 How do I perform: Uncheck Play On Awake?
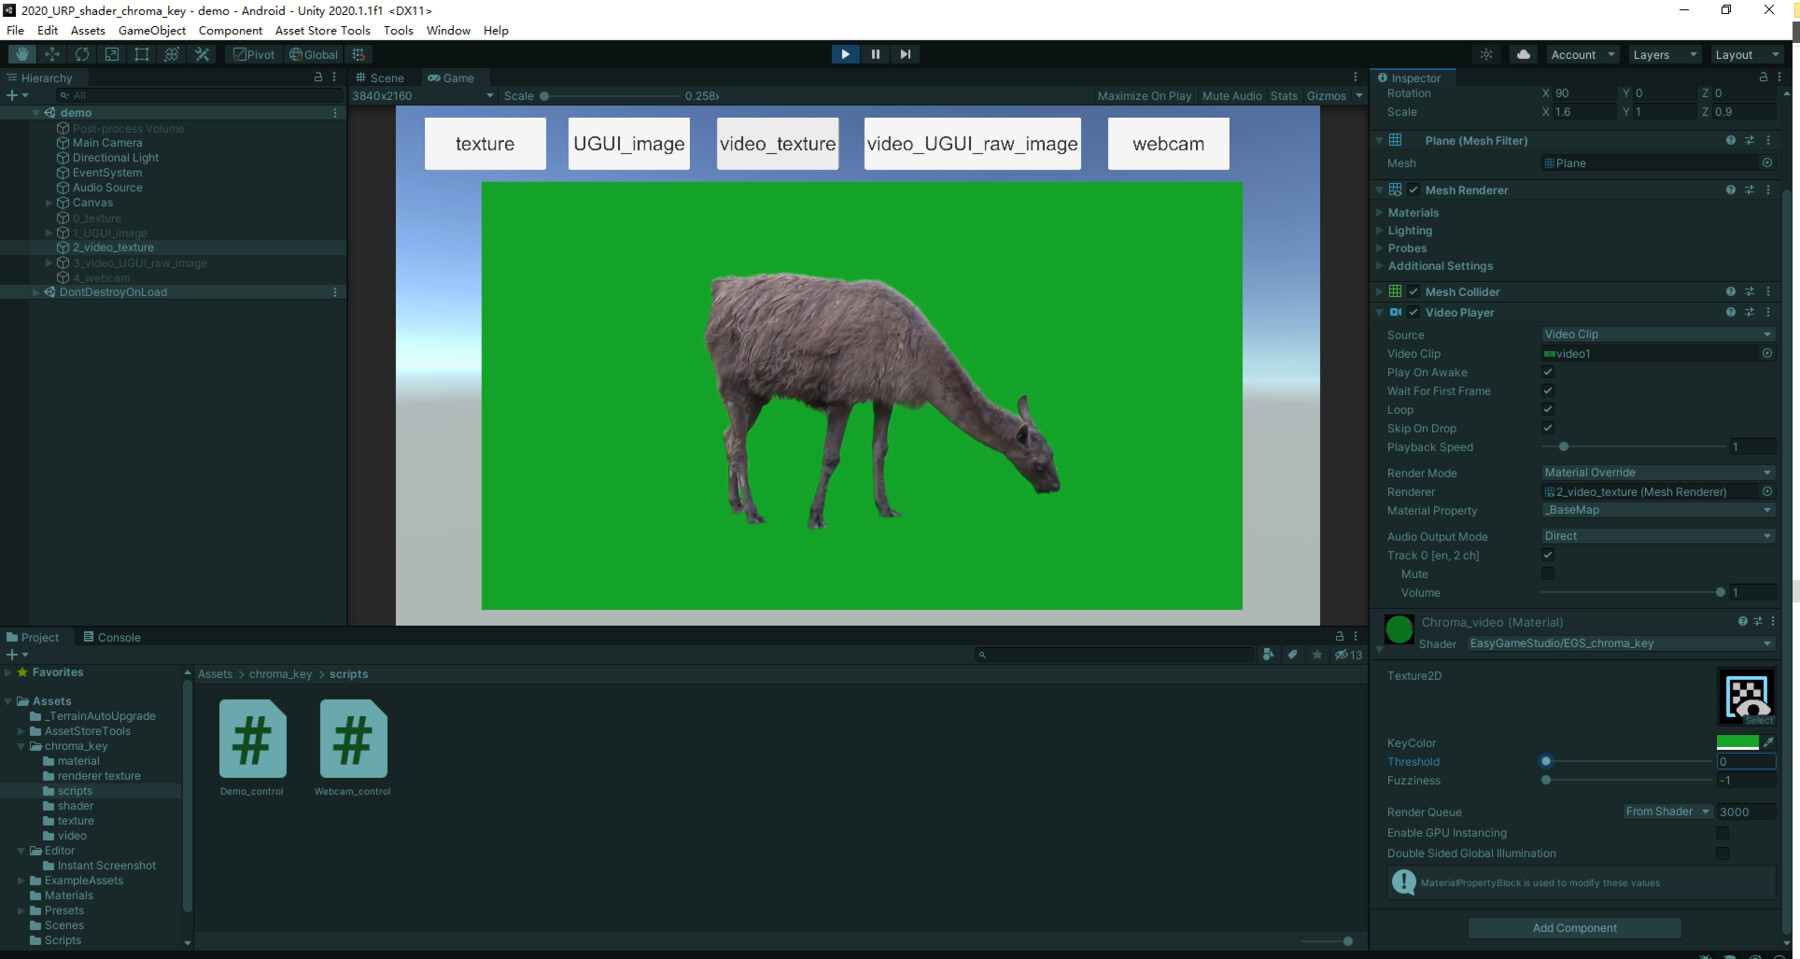point(1548,371)
